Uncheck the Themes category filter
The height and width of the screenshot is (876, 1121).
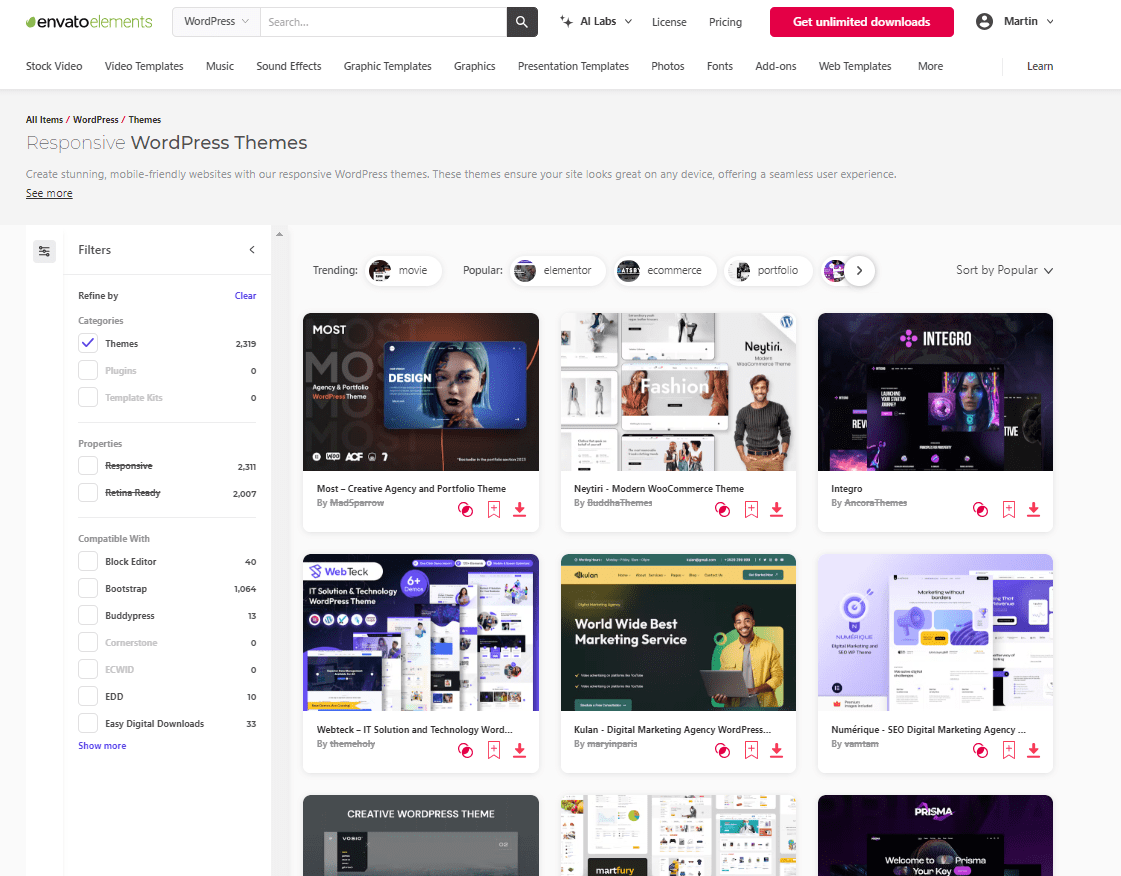[86, 343]
